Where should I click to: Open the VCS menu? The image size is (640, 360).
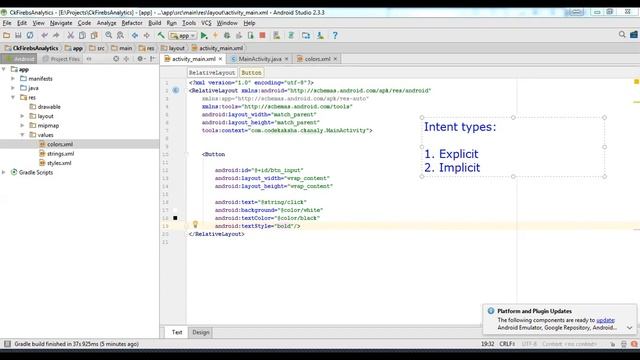(x=206, y=23)
